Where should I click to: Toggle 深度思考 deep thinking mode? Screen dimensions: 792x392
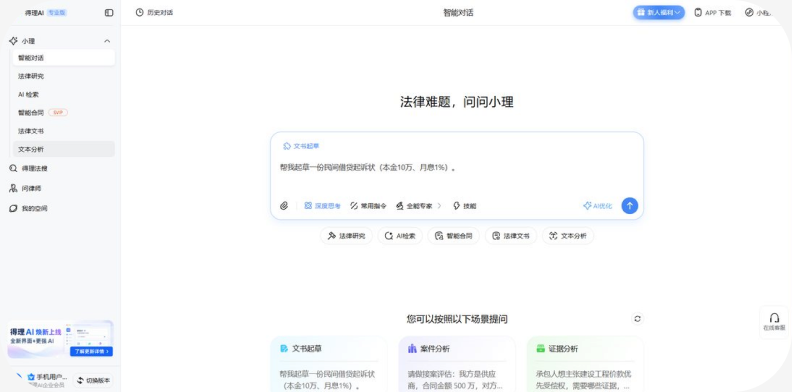coord(322,206)
